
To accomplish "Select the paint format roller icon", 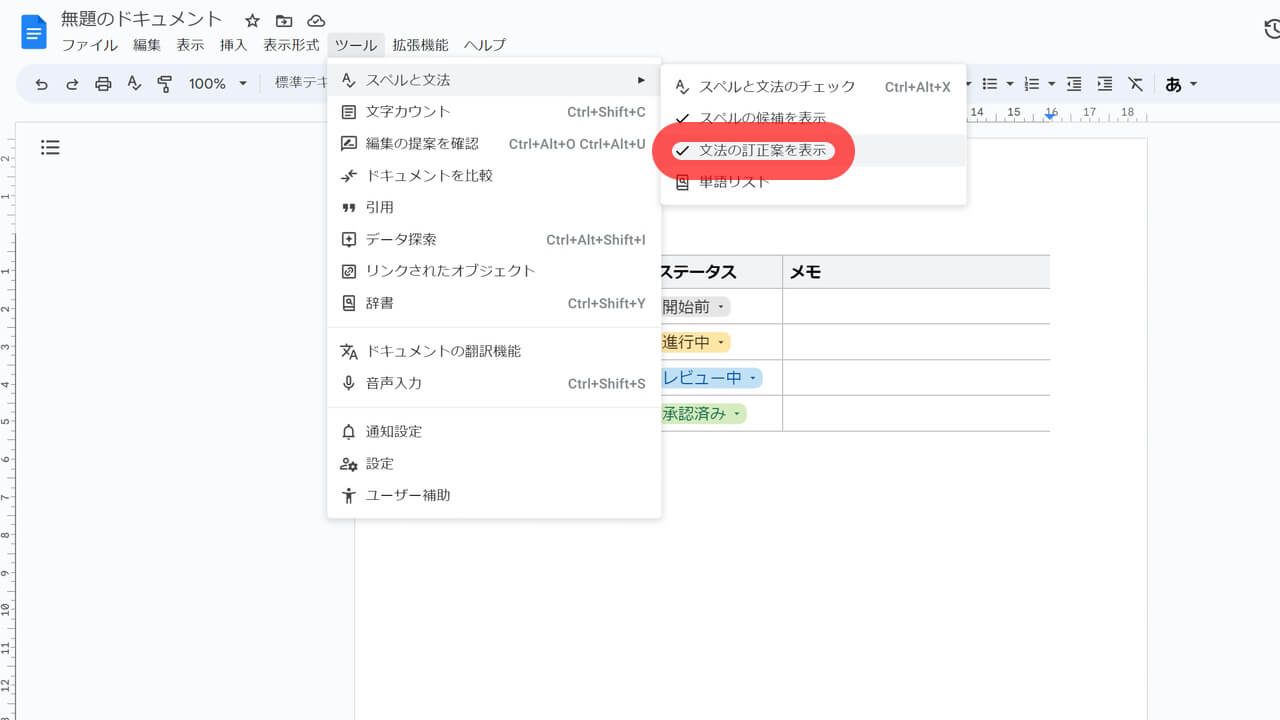I will tap(164, 84).
